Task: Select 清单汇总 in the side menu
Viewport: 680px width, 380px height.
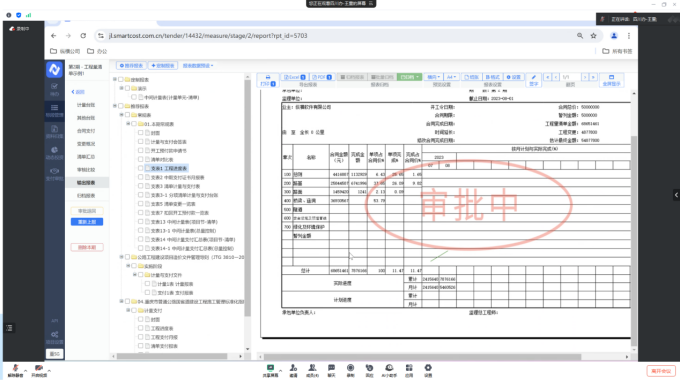Action: [86, 157]
